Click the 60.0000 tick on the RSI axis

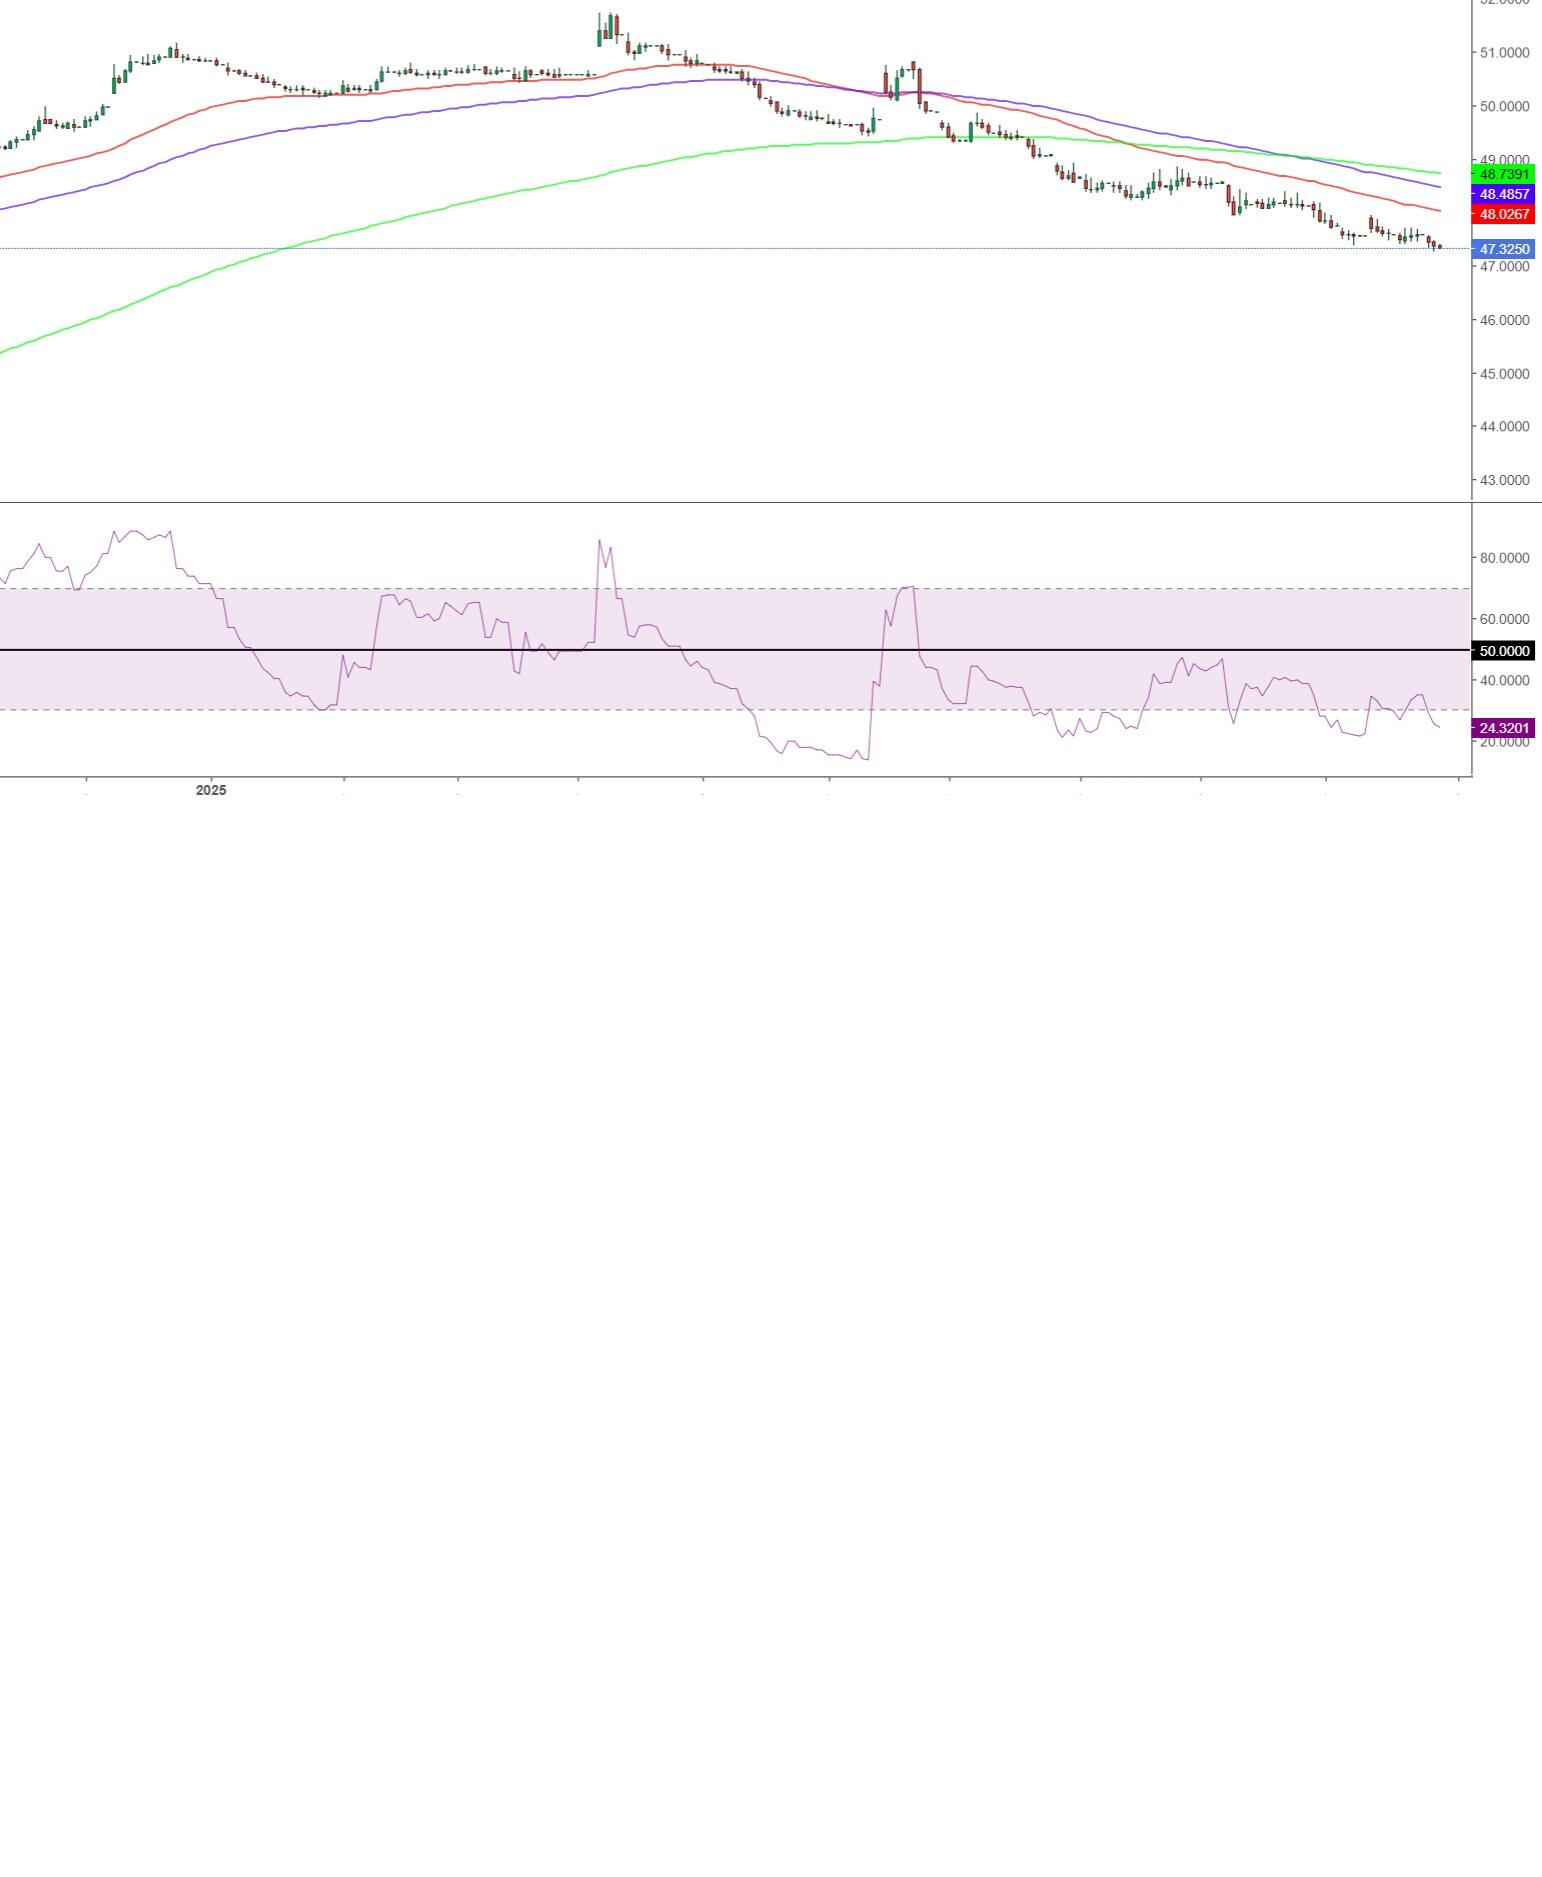coord(1504,620)
